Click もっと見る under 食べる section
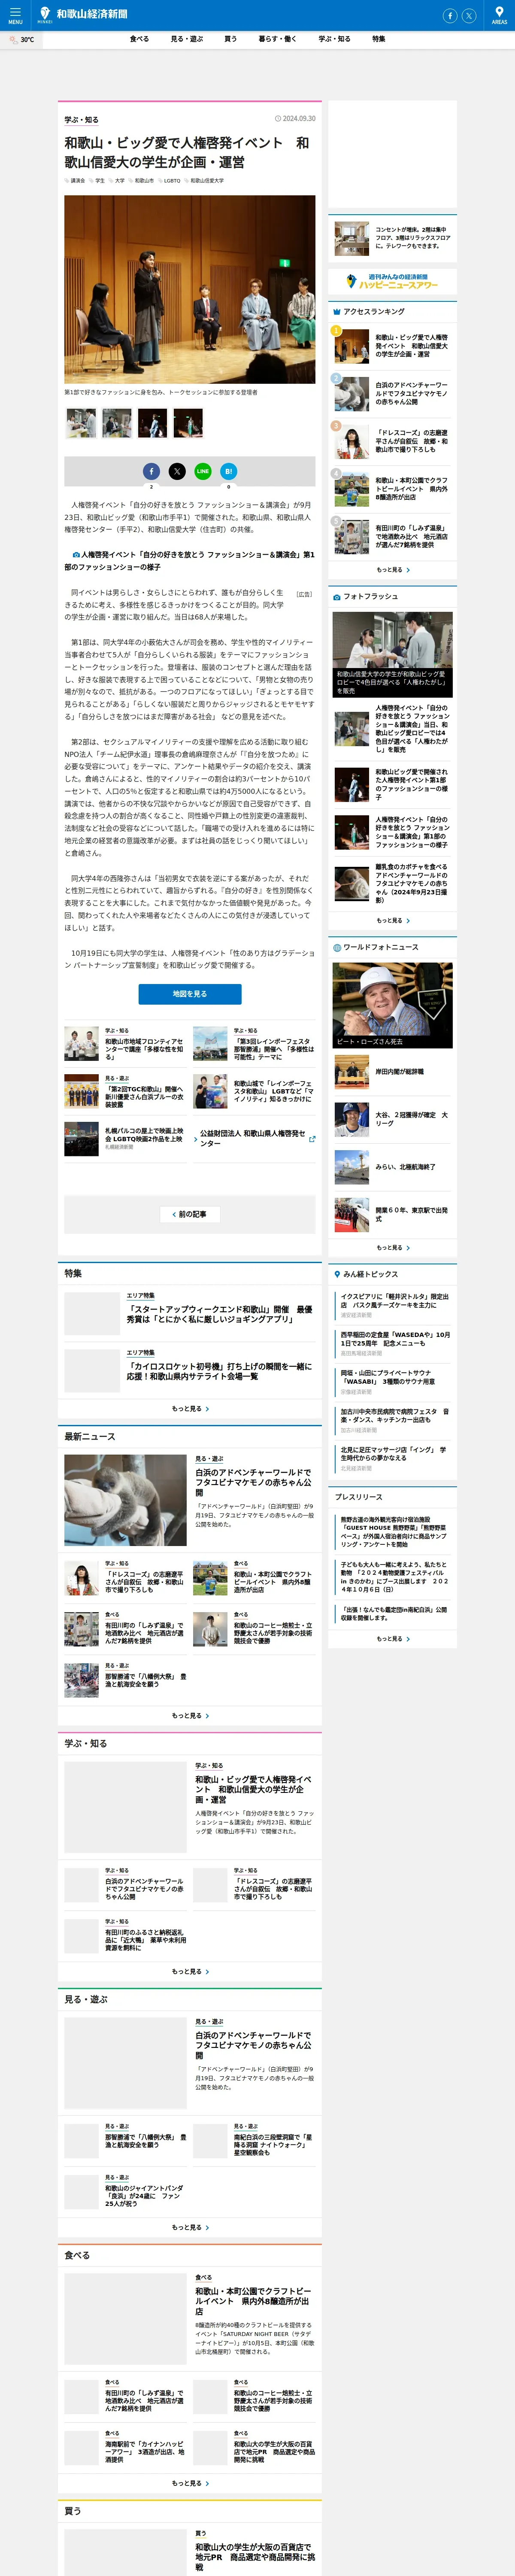 coord(190,2483)
